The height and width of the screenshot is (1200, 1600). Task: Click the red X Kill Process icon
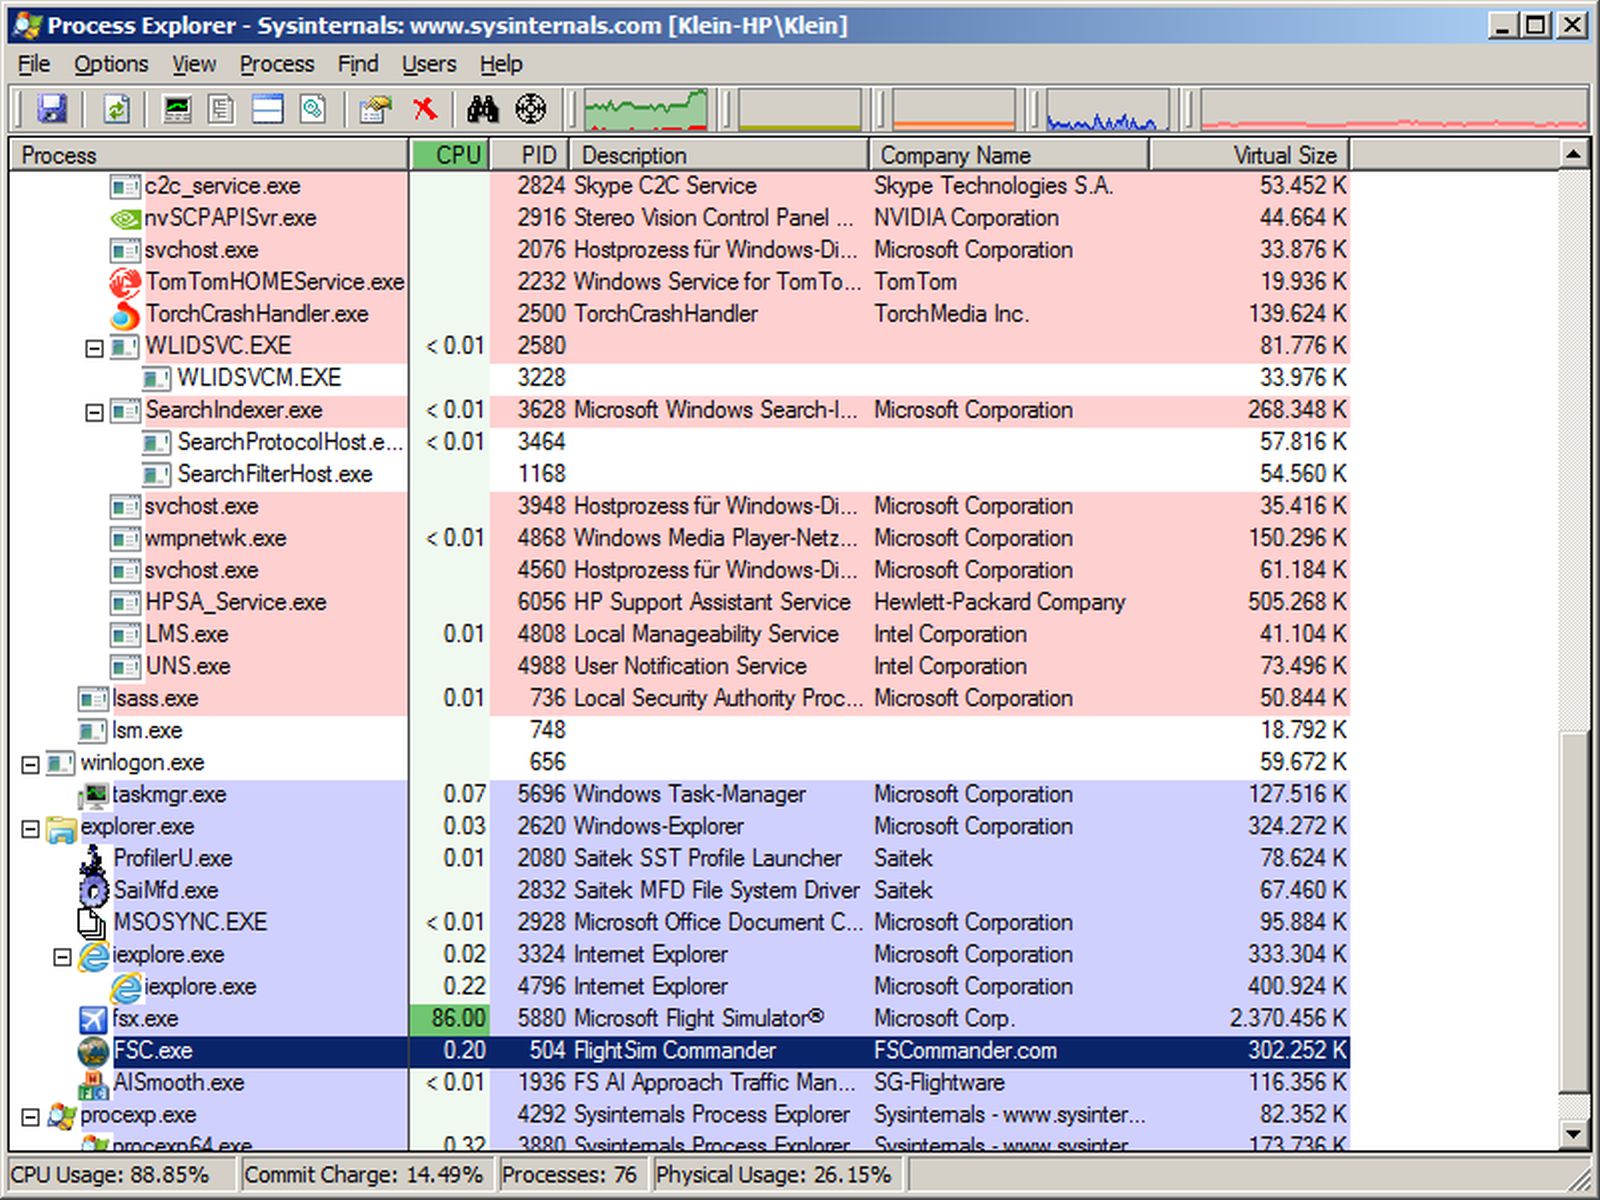pos(425,109)
